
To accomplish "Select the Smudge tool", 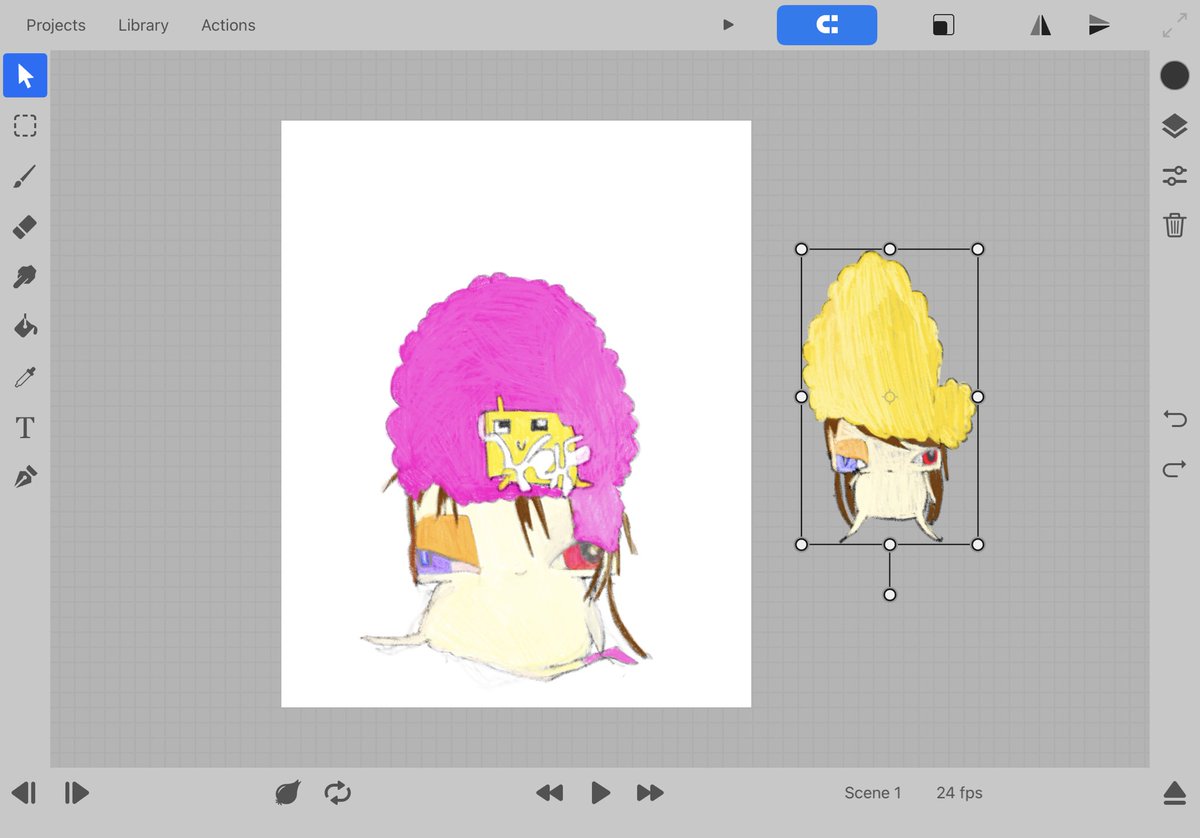I will (25, 277).
